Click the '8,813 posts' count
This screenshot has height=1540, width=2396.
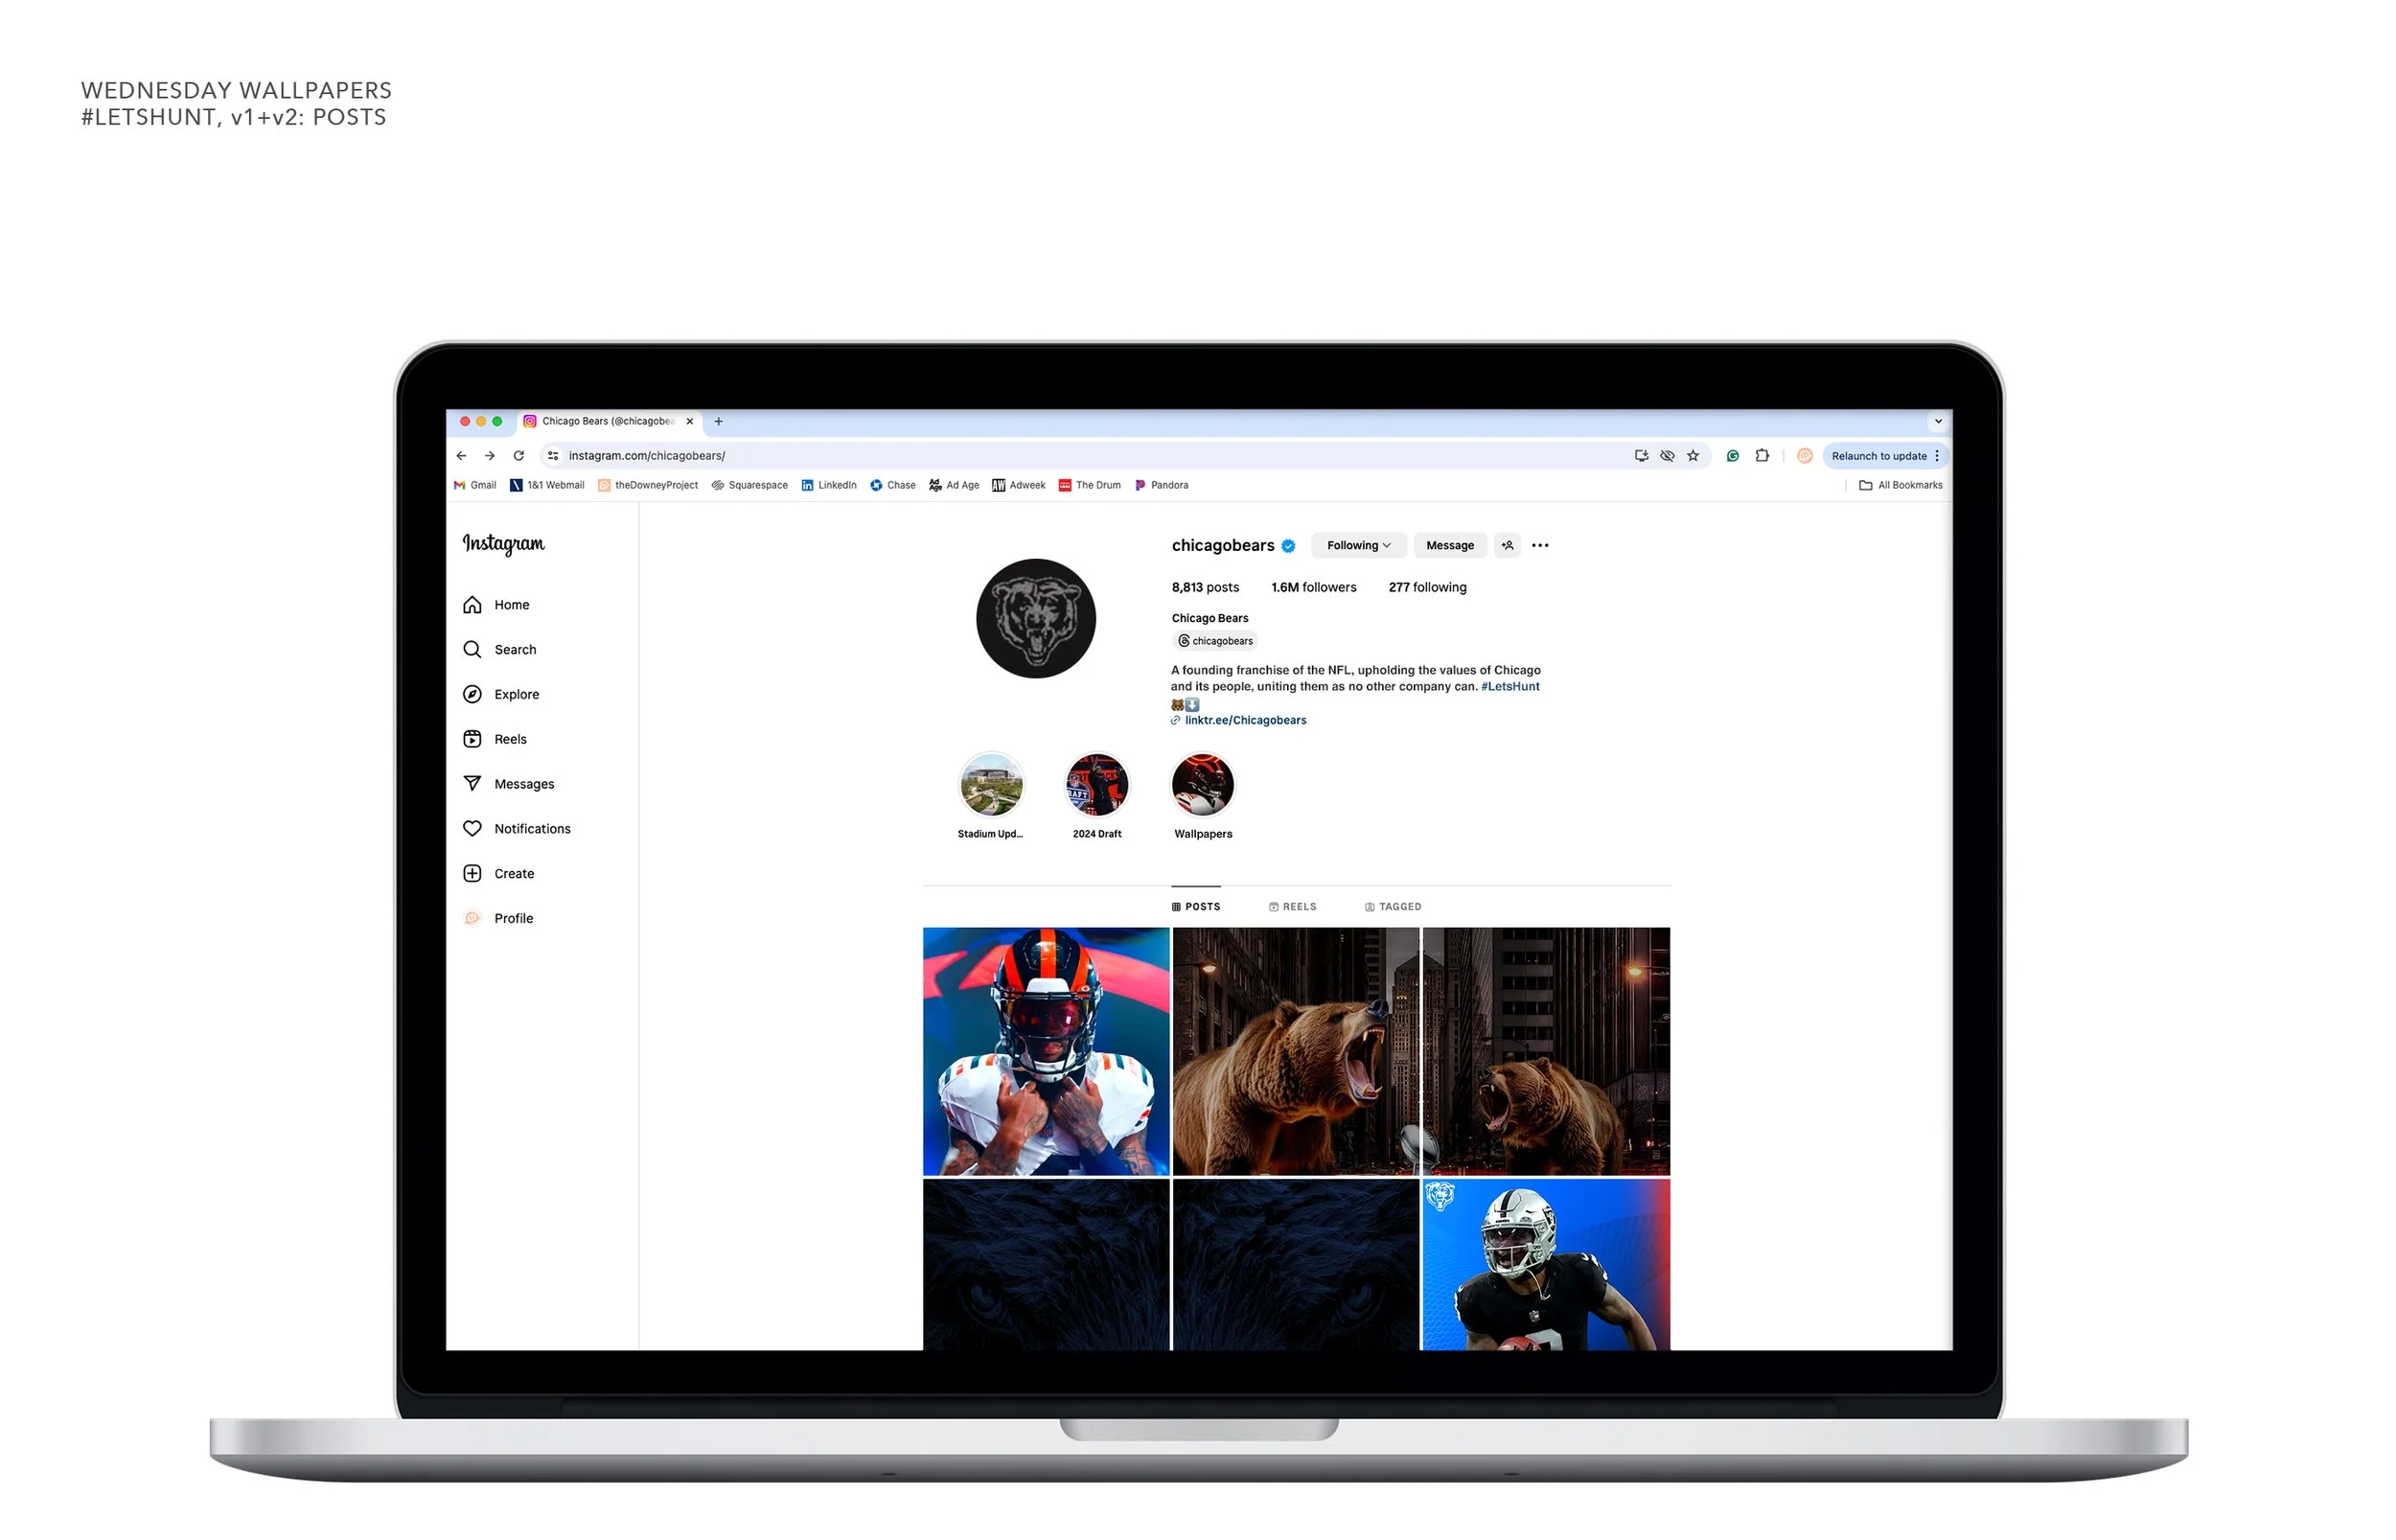(x=1205, y=588)
